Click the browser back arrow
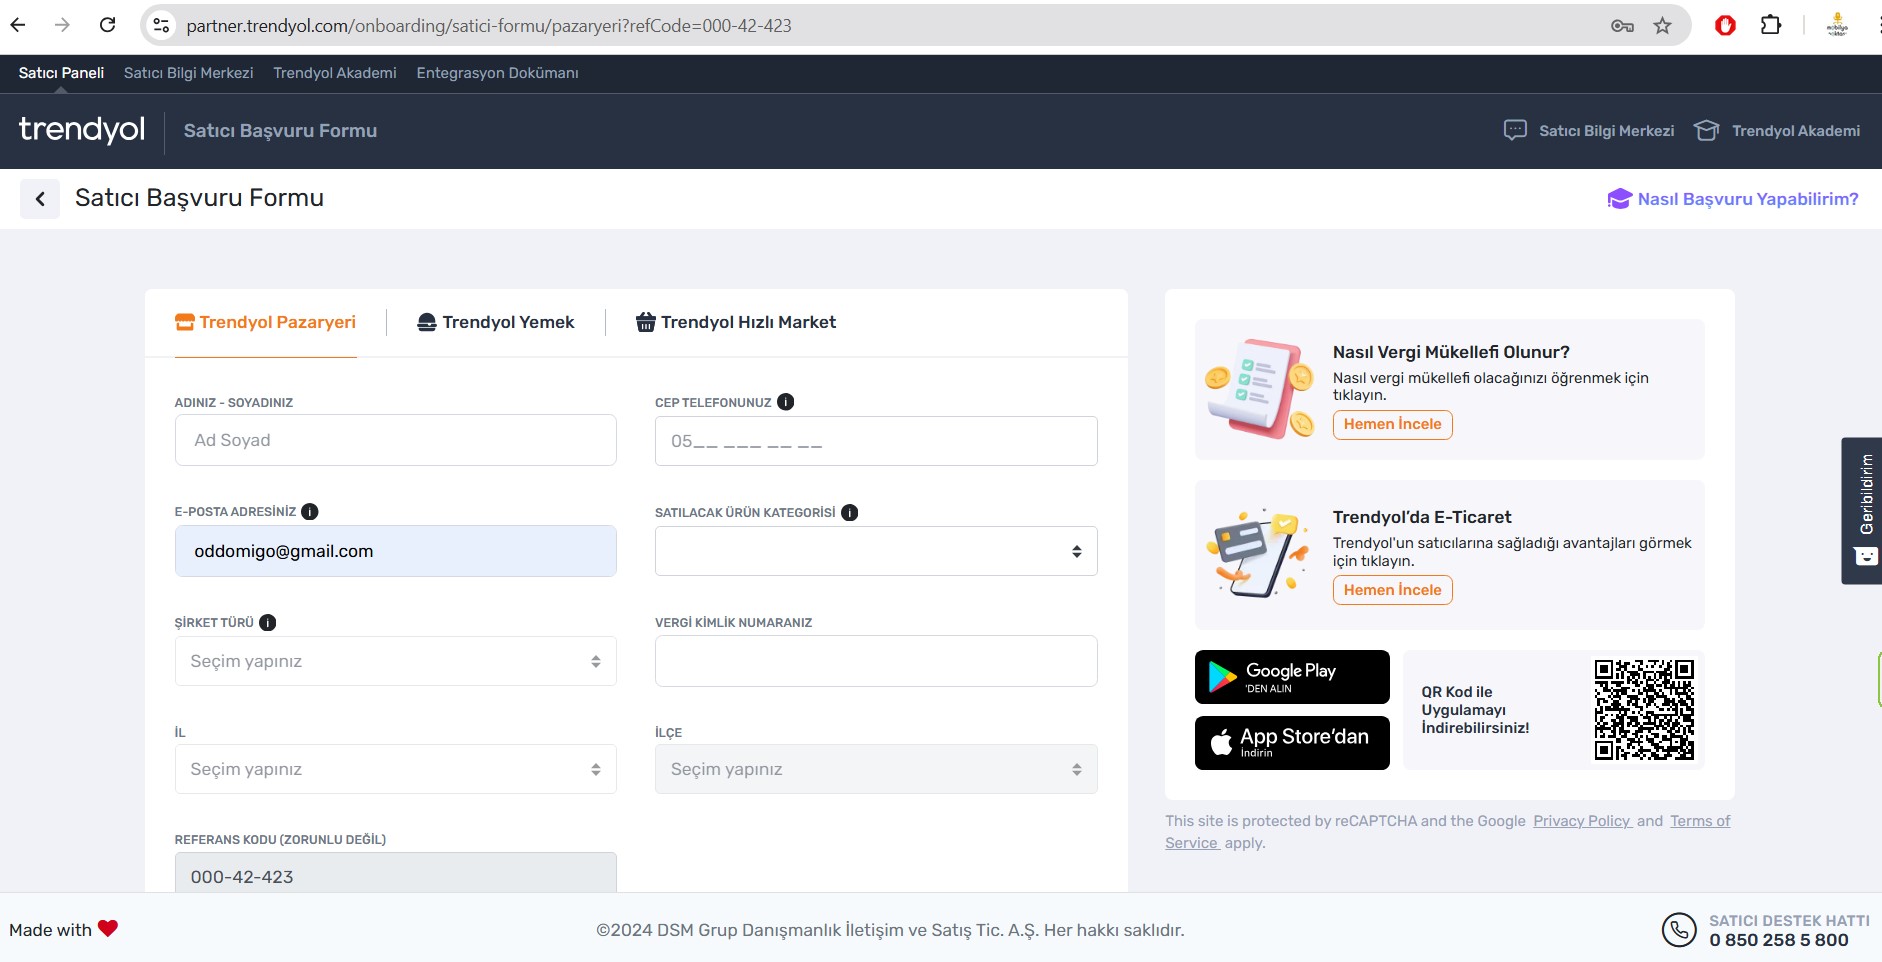This screenshot has width=1882, height=962. [x=18, y=25]
